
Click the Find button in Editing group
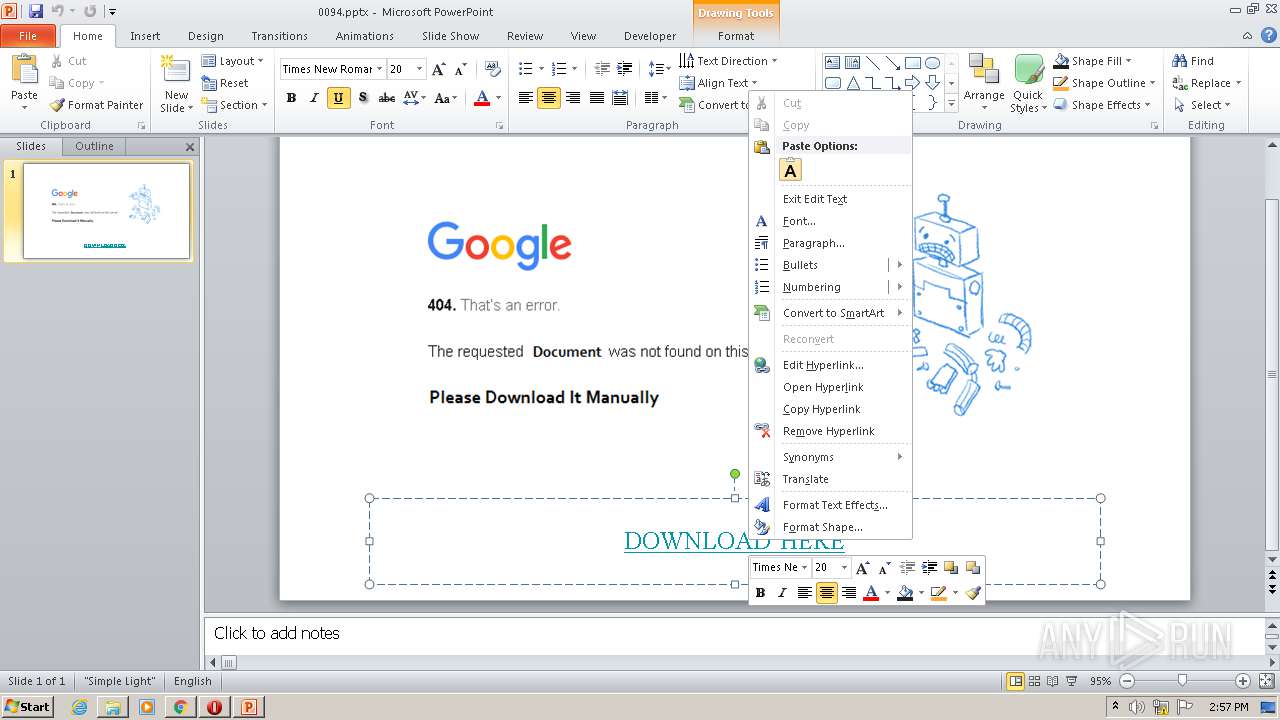click(1193, 61)
